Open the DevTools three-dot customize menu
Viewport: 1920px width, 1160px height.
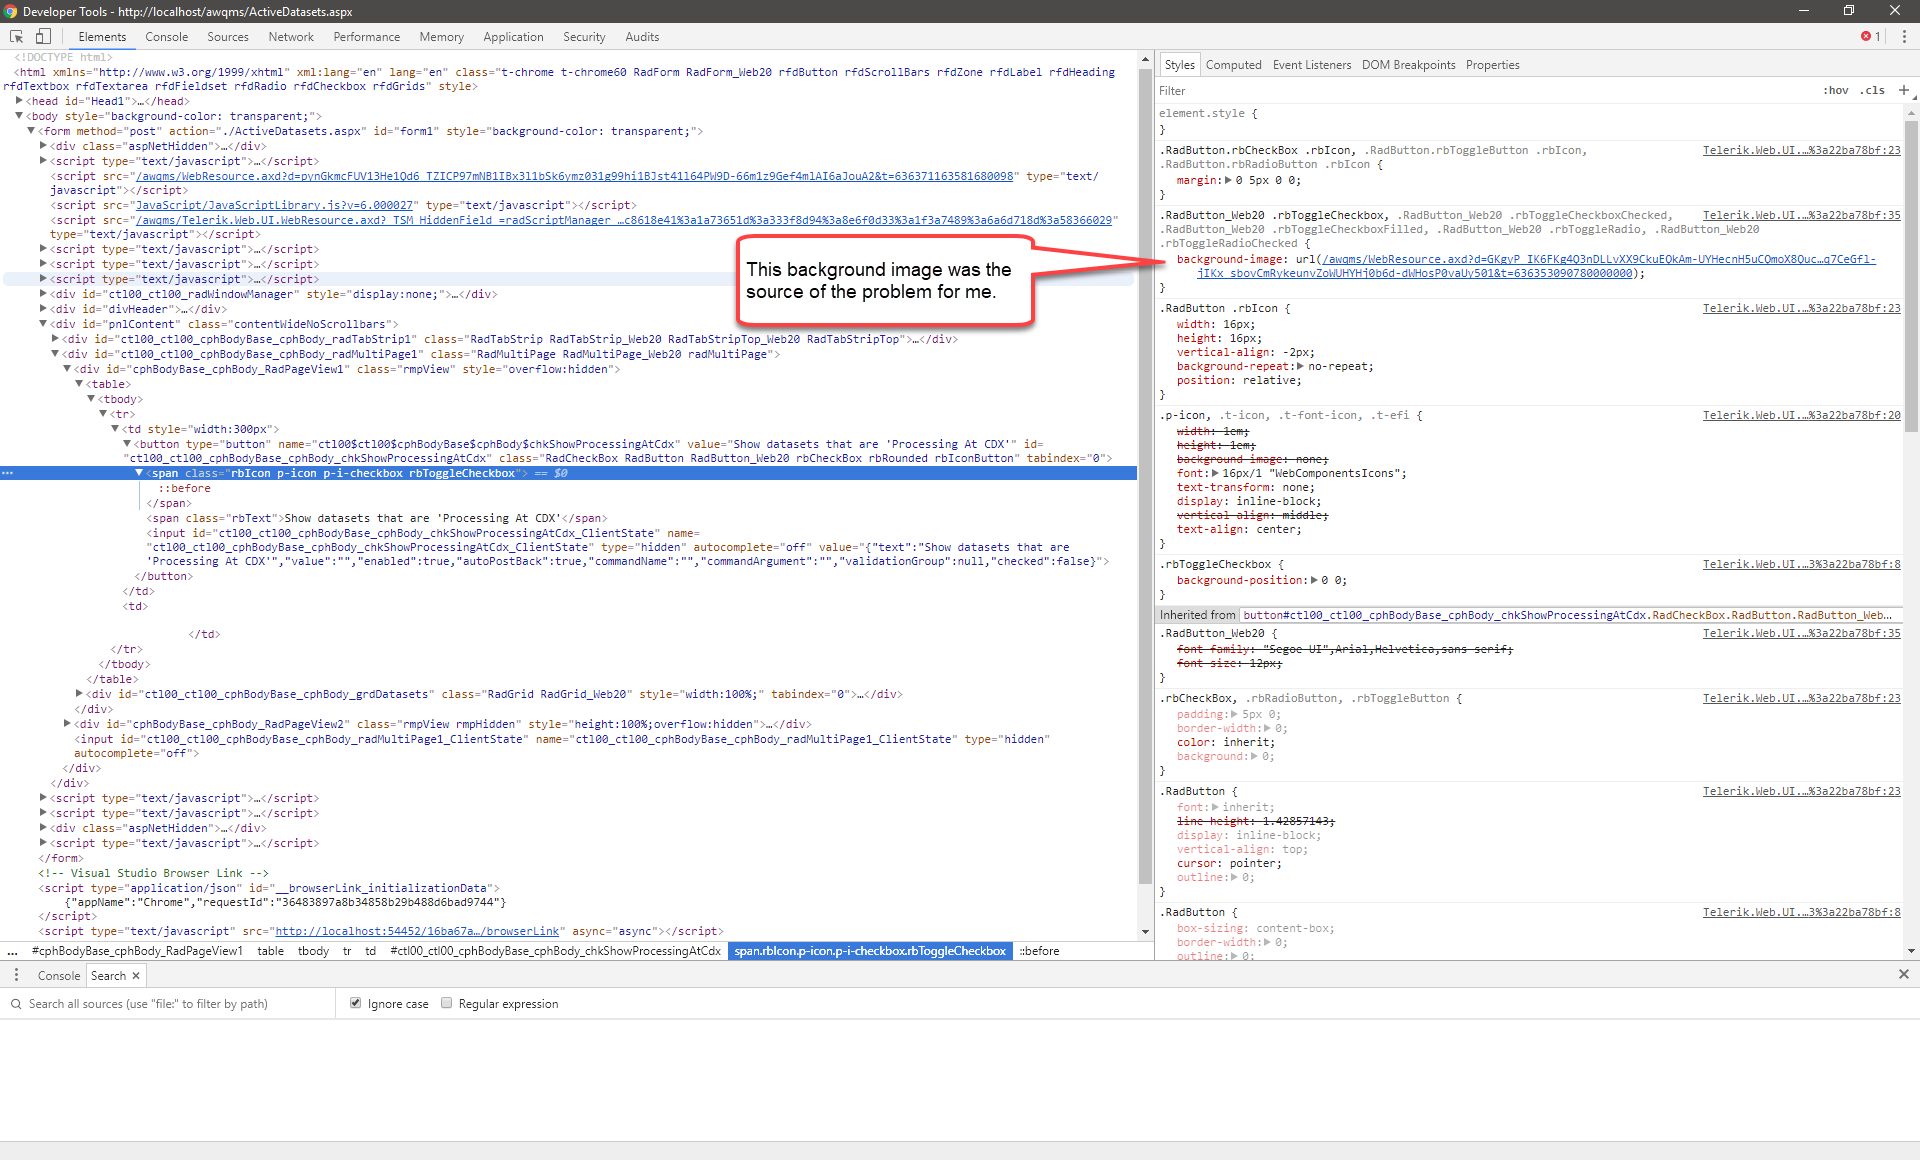pyautogui.click(x=1904, y=36)
